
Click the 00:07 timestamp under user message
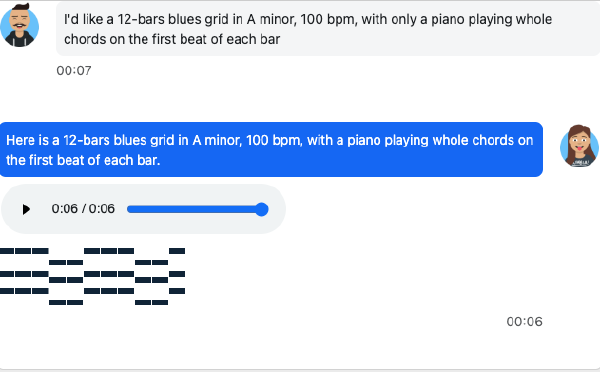(x=74, y=70)
